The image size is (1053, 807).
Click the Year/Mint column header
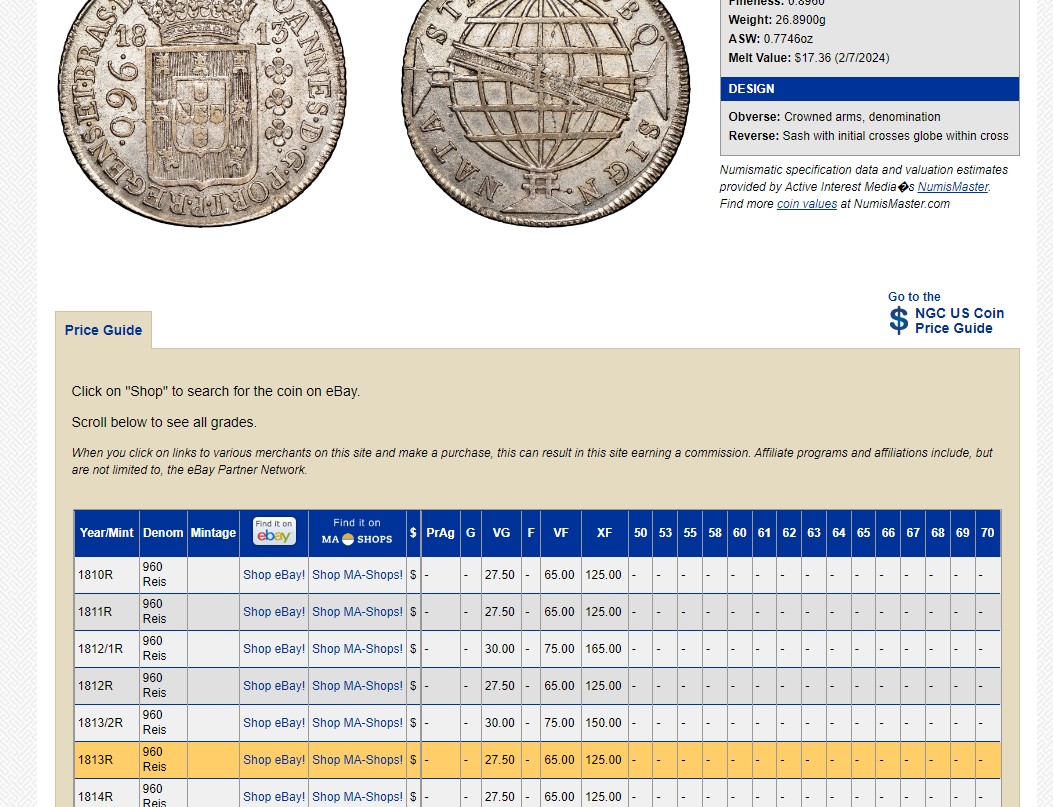(x=106, y=533)
